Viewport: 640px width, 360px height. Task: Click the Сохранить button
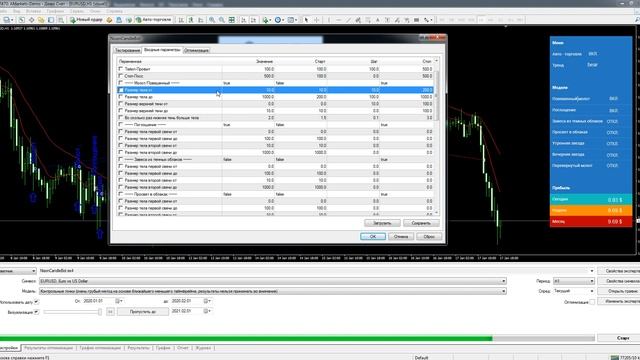click(421, 223)
